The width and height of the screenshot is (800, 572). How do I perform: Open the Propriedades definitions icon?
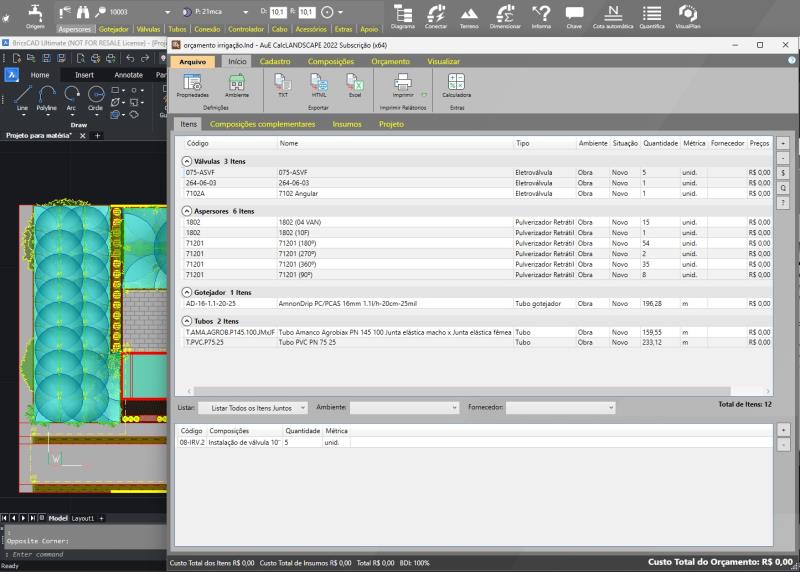[192, 85]
